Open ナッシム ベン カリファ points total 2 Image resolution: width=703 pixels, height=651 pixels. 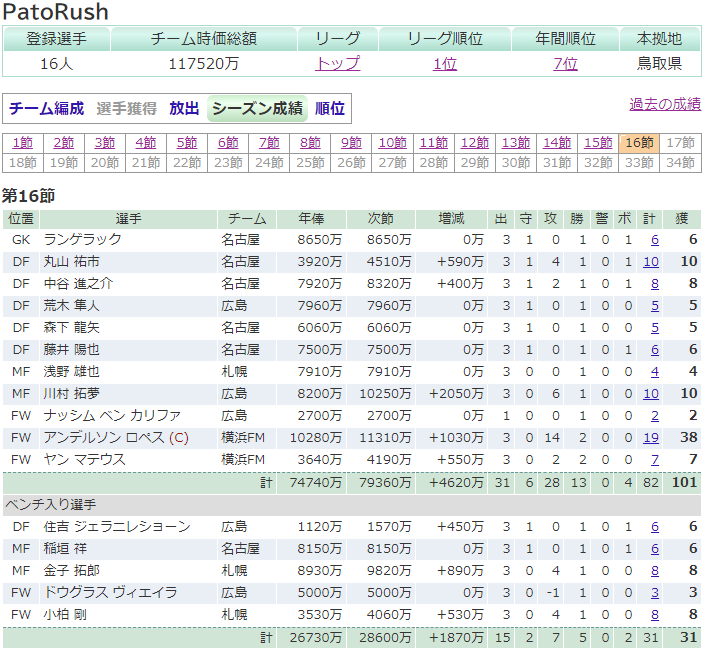click(x=655, y=416)
